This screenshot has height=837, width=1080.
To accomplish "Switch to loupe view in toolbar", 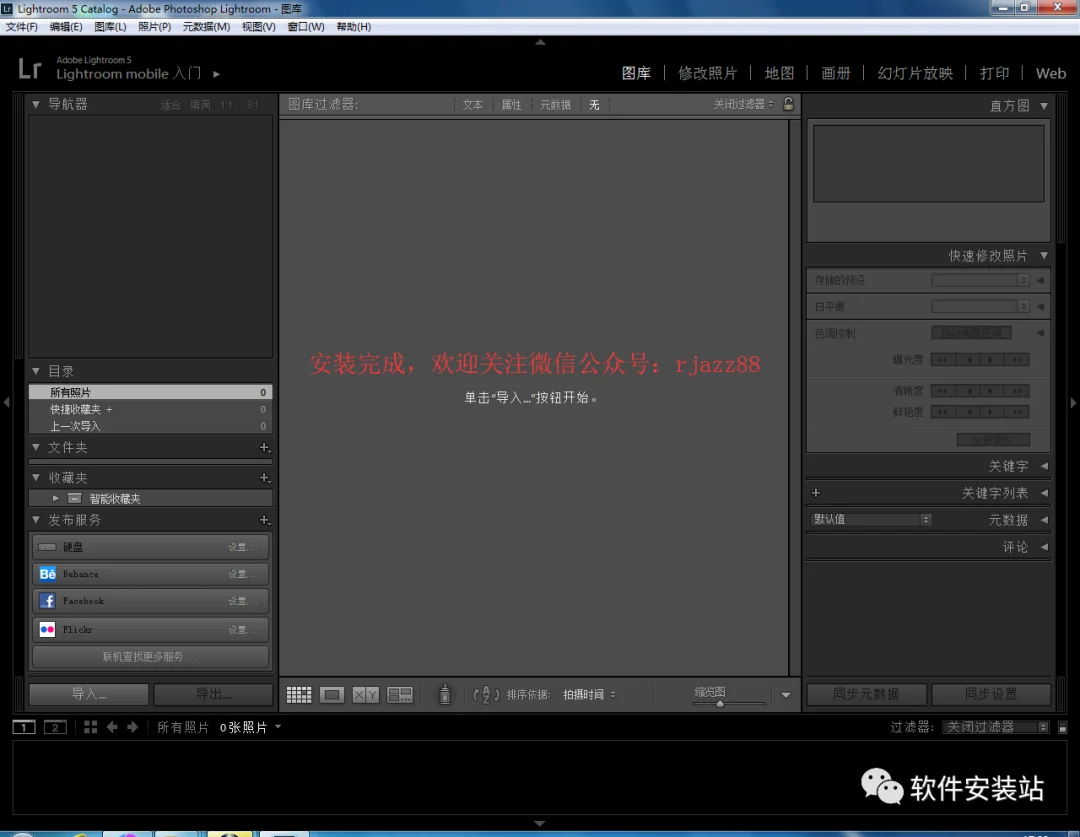I will (331, 694).
